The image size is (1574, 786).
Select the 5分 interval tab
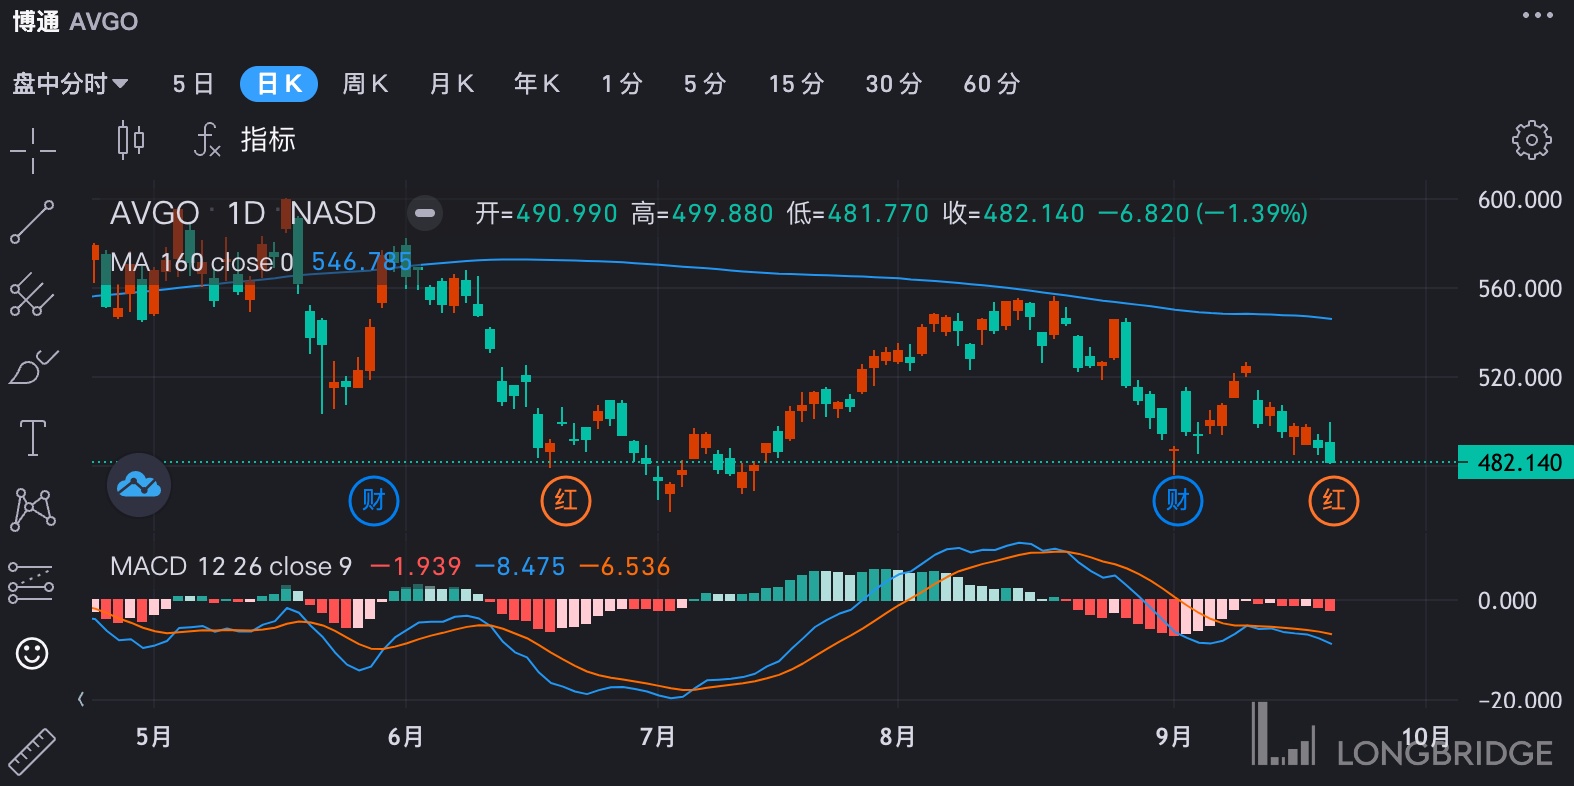(x=704, y=84)
